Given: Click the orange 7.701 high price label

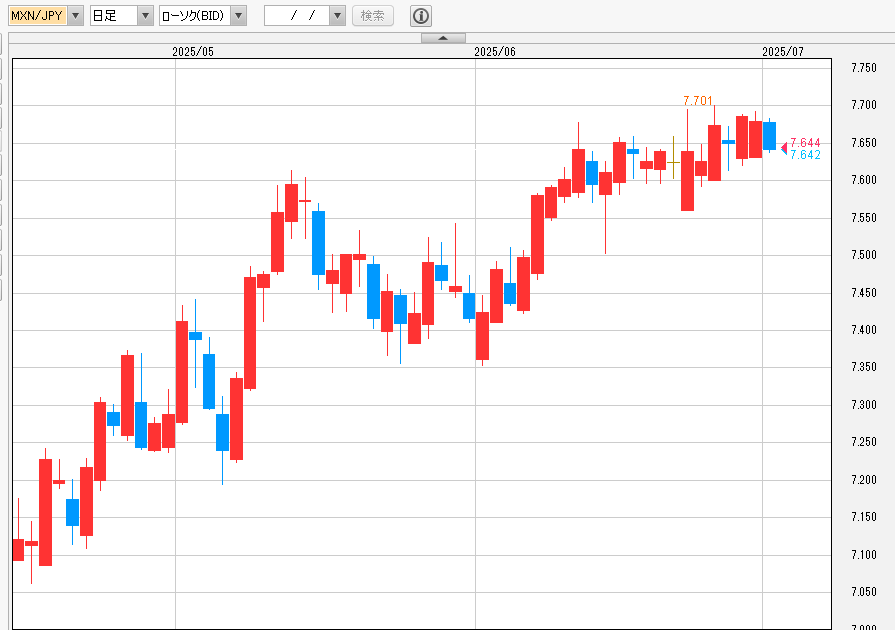Looking at the screenshot, I should pyautogui.click(x=698, y=100).
